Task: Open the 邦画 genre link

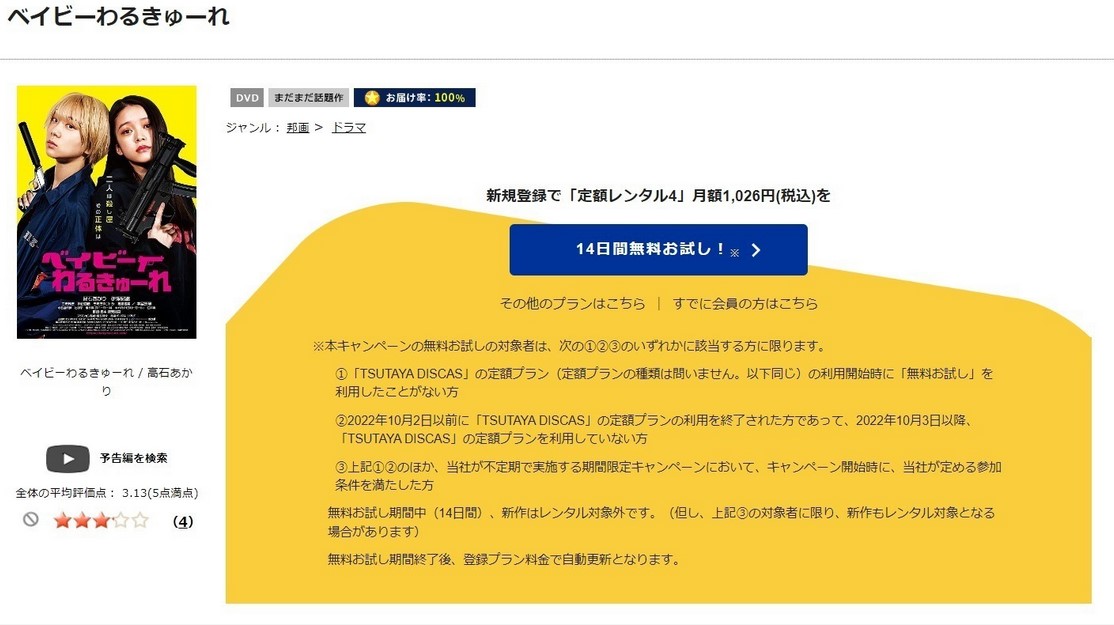Action: [x=298, y=128]
